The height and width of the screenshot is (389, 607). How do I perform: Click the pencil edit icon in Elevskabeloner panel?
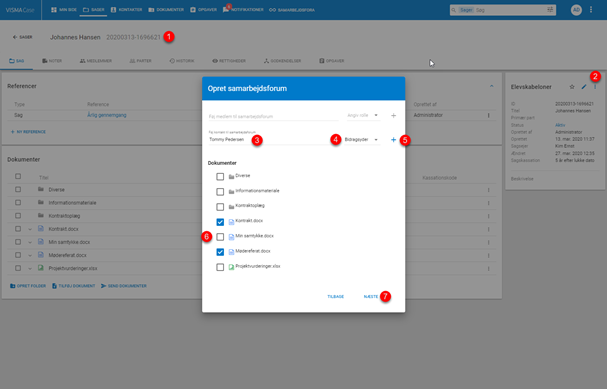pos(584,87)
